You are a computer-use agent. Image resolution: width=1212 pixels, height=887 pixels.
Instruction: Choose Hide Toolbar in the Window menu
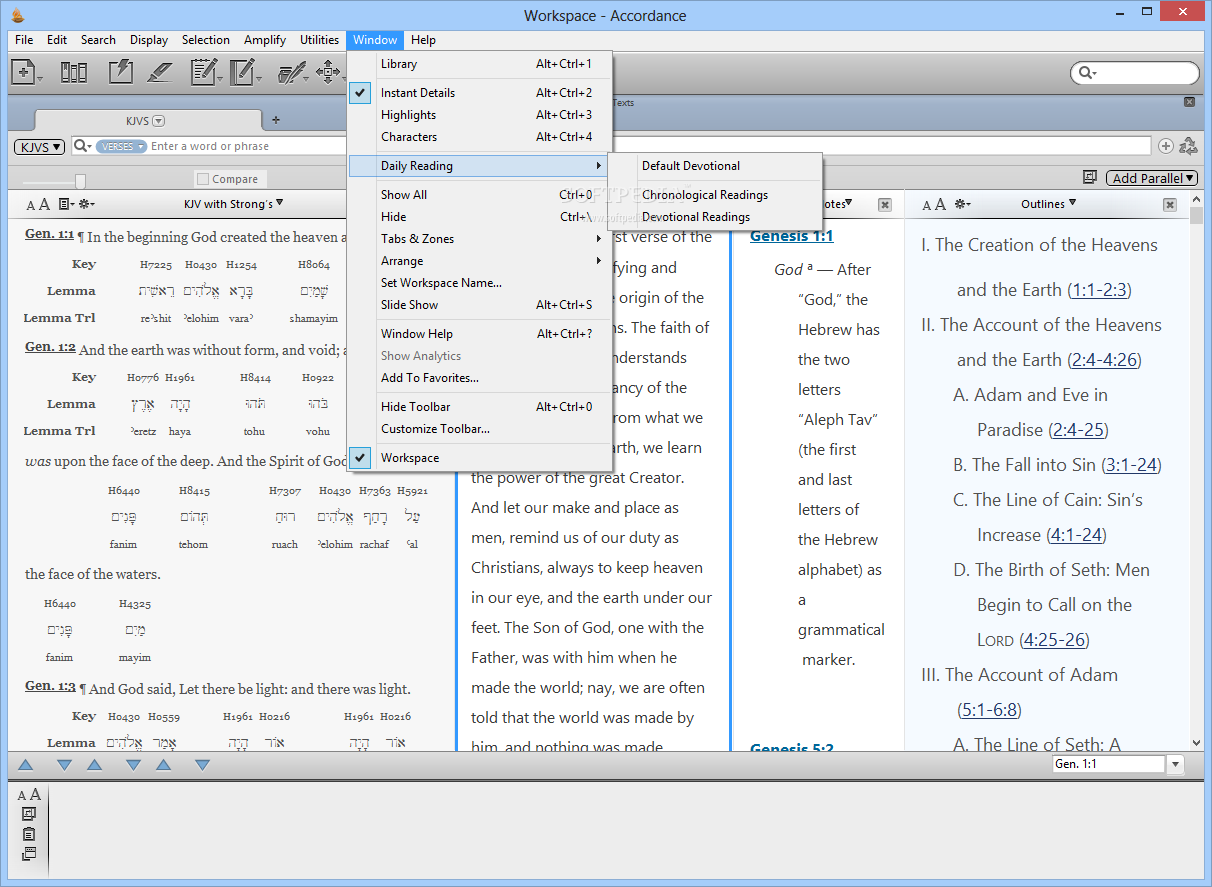(480, 406)
